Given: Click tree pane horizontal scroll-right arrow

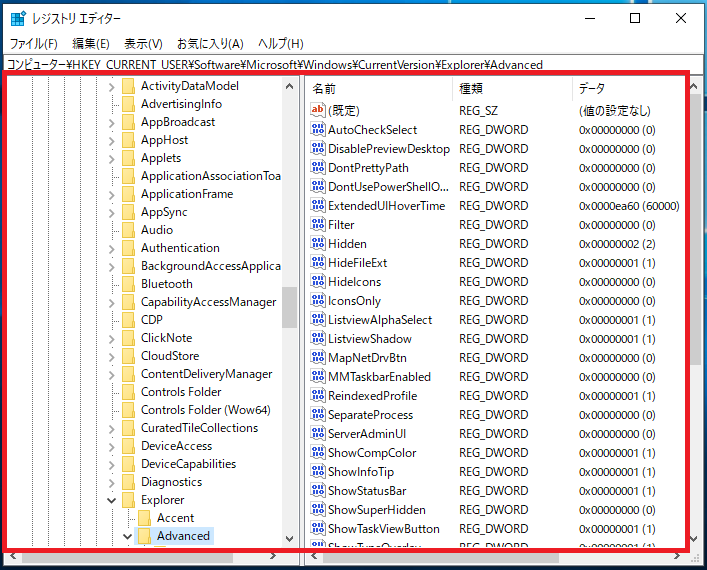Looking at the screenshot, I should (x=273, y=556).
